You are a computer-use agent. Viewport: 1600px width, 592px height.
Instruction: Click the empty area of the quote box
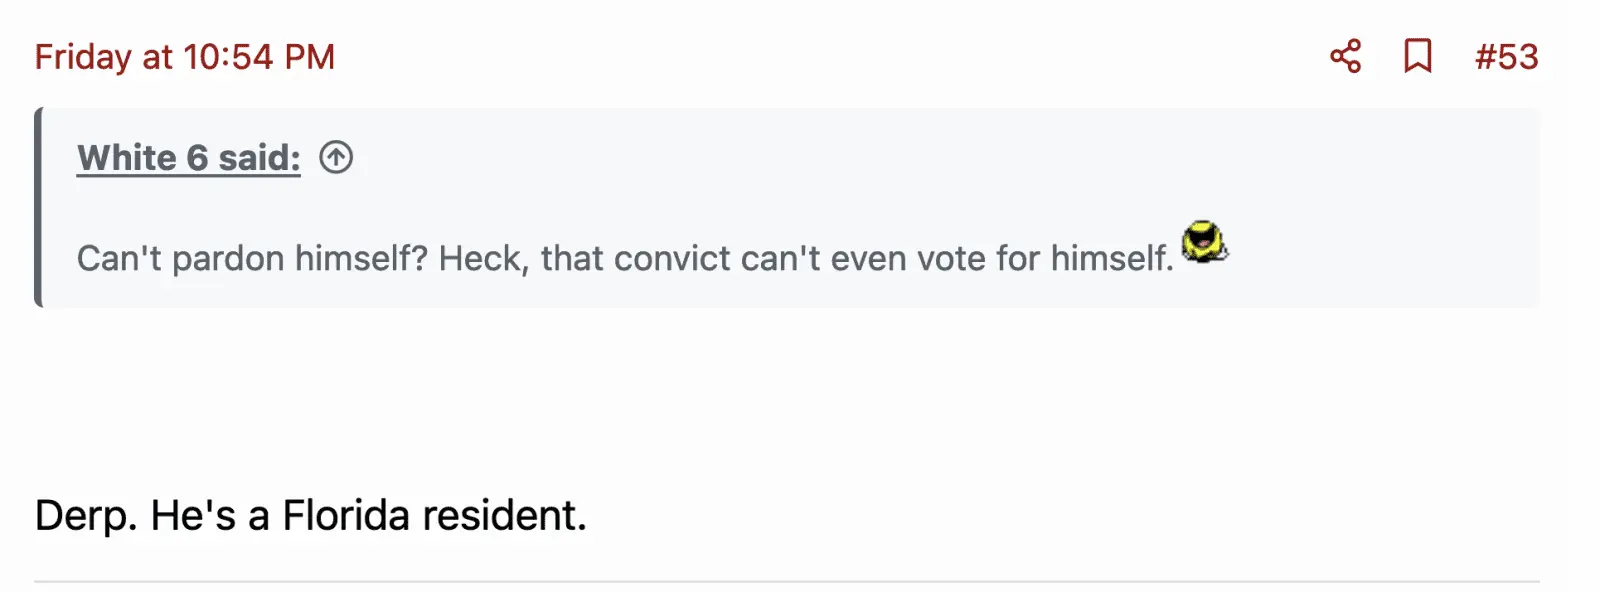(x=1000, y=160)
